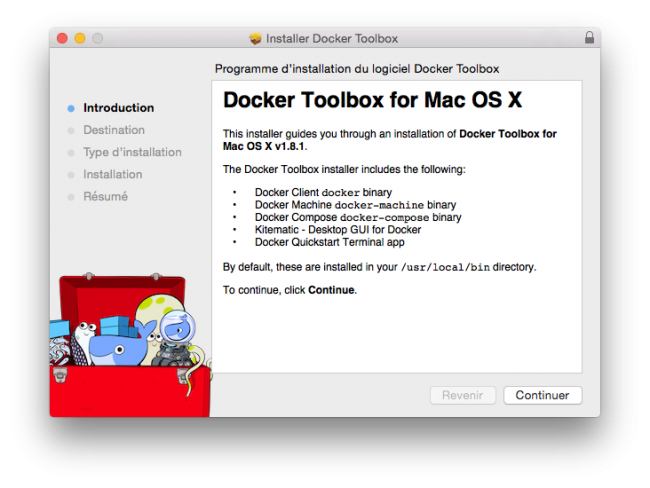Select the Destination step in the sidebar
The image size is (650, 488).
(x=114, y=130)
